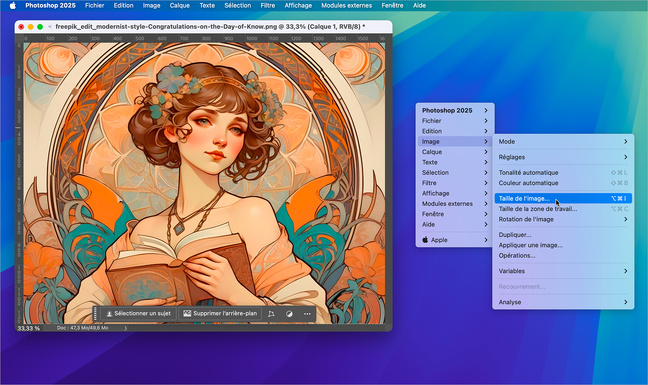The image size is (648, 385).
Task: Click the document proxy icon in title bar
Action: (x=50, y=27)
